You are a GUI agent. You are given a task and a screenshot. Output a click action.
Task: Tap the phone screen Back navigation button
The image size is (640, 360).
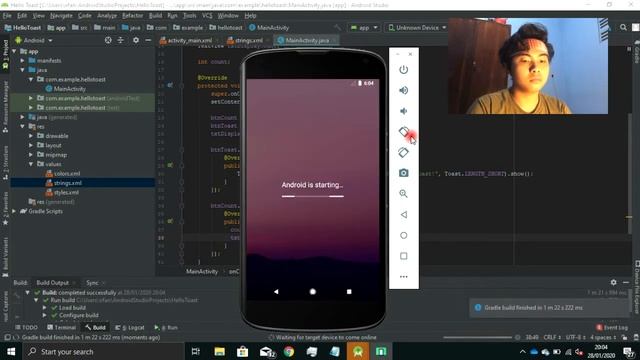click(276, 291)
